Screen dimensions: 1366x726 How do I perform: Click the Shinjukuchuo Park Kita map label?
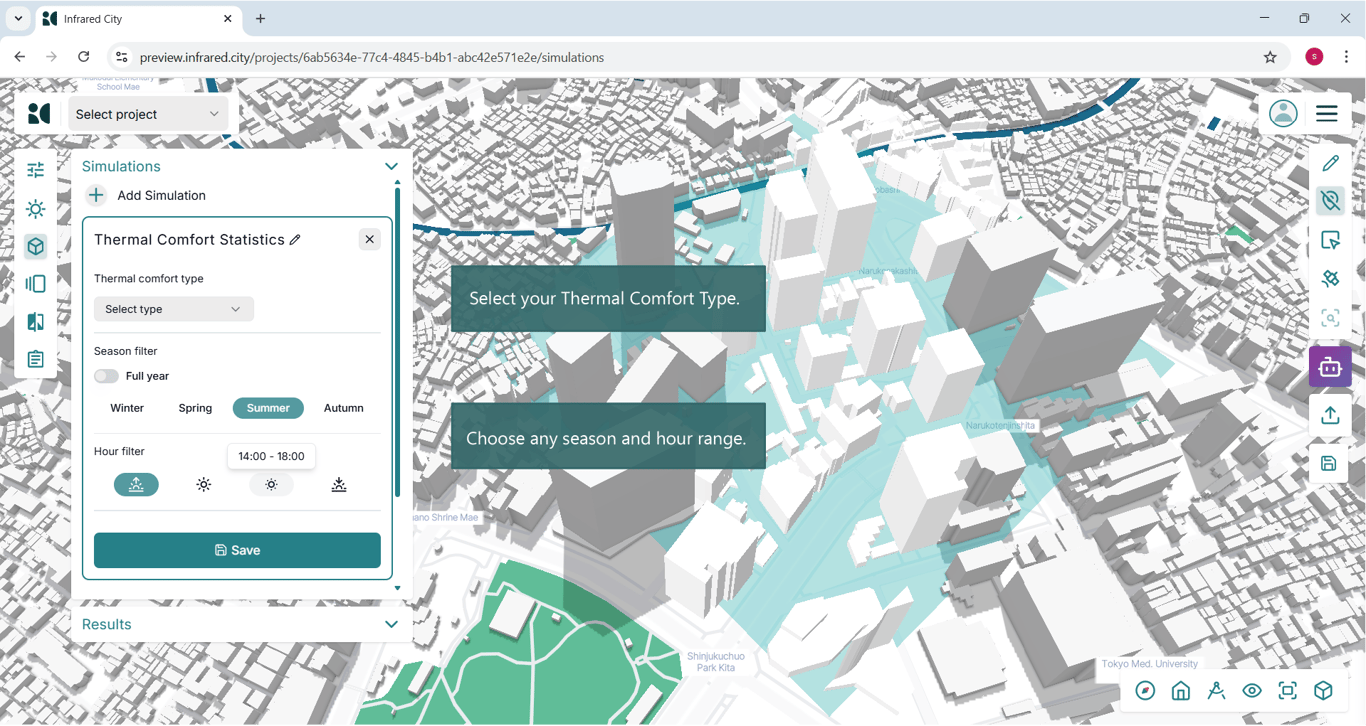click(x=716, y=662)
